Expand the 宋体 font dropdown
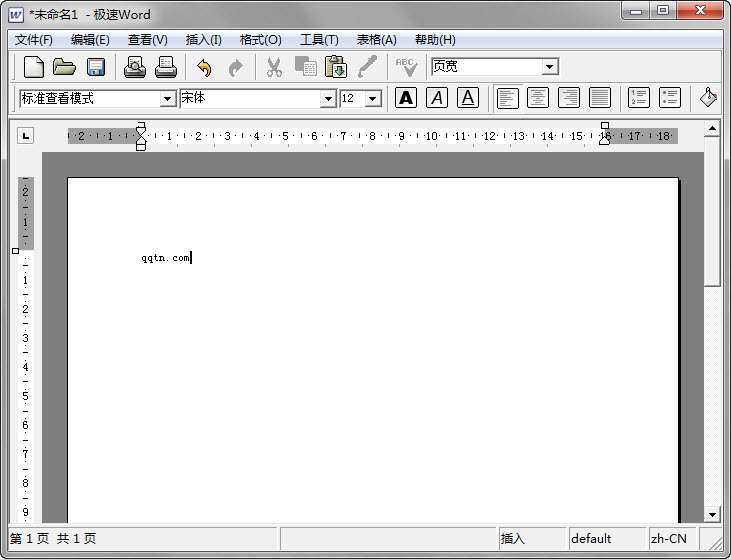 328,99
